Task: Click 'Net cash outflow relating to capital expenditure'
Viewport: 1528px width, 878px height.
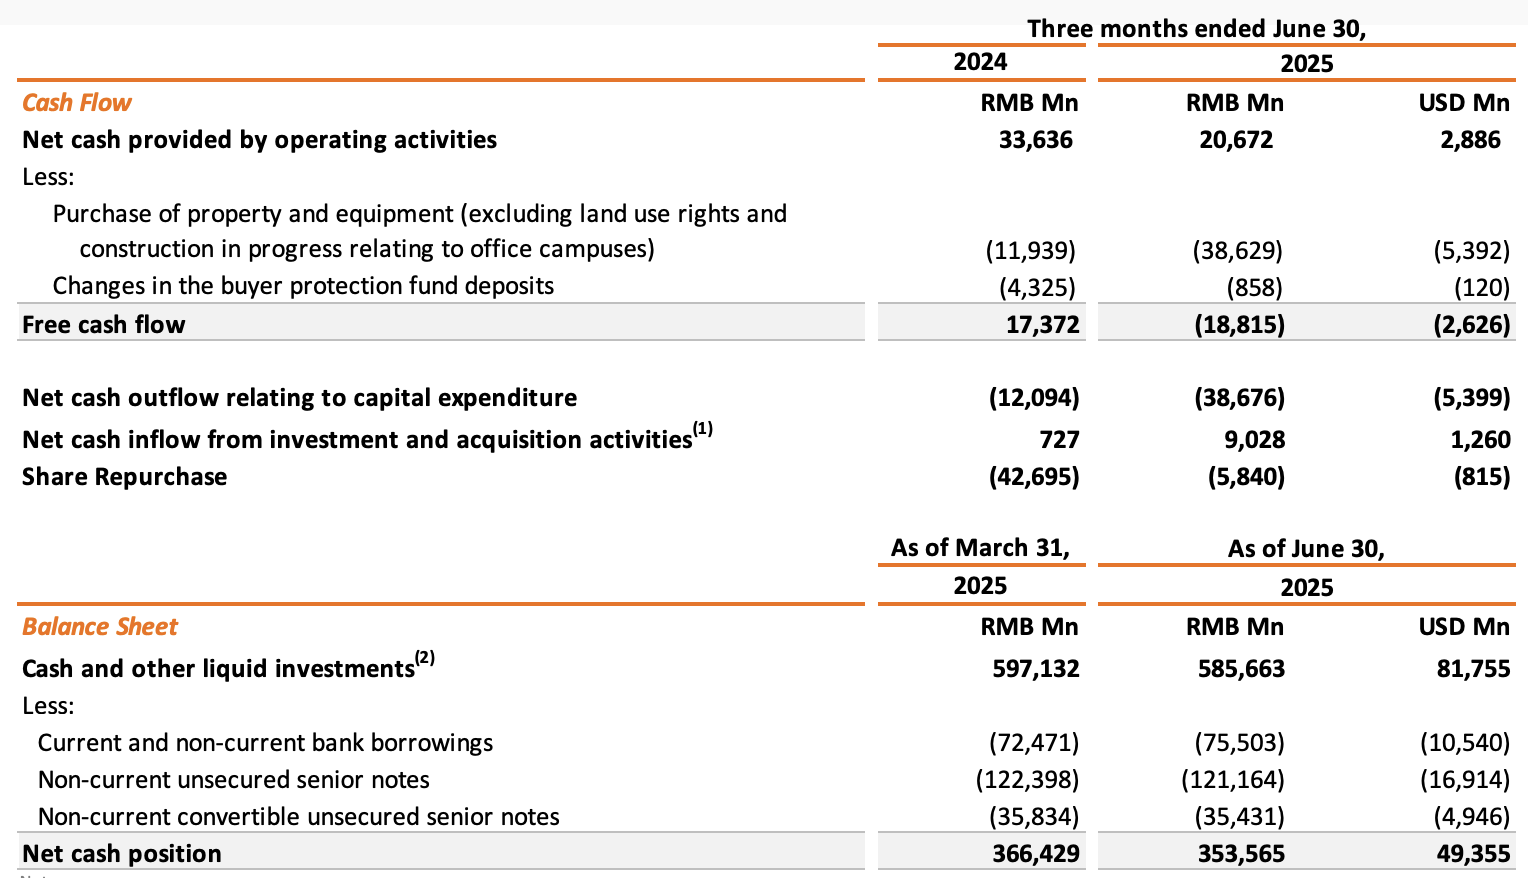Action: click(x=300, y=398)
